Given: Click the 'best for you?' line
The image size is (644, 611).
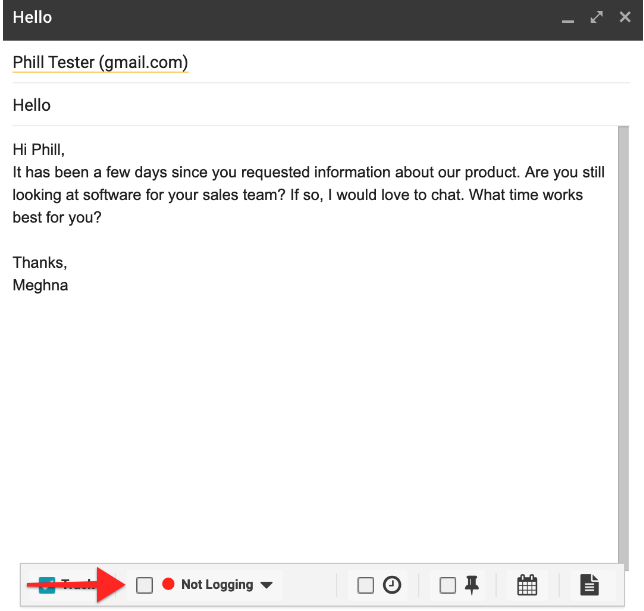Looking at the screenshot, I should pos(57,217).
